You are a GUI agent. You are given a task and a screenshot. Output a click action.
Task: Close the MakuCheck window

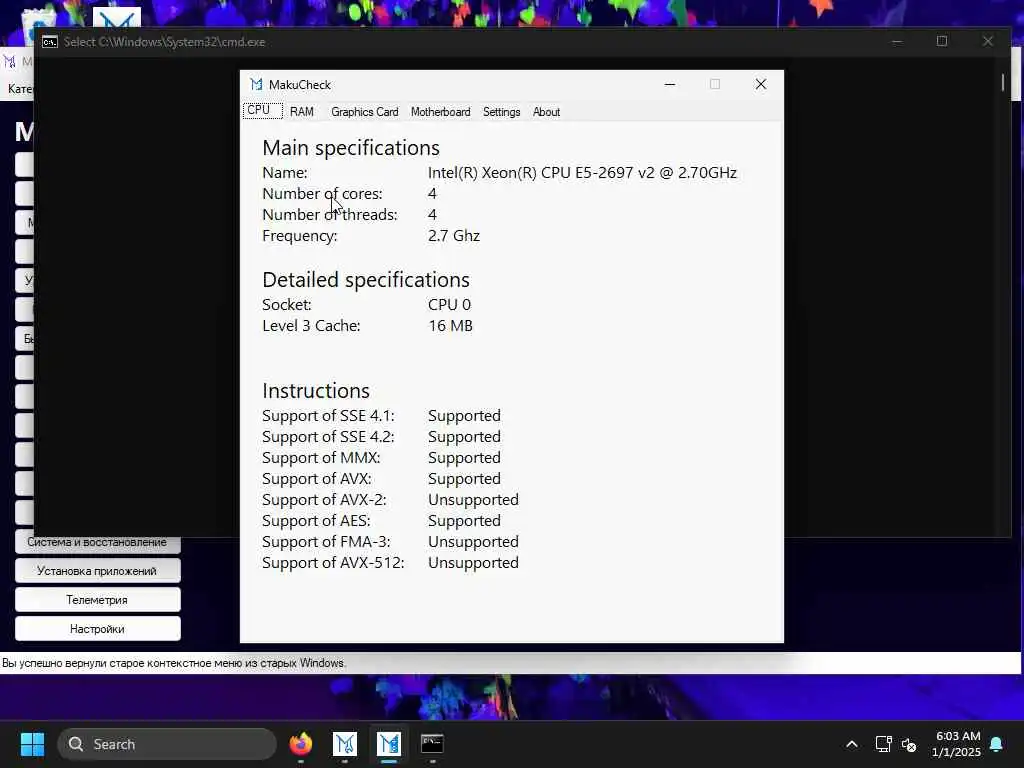pyautogui.click(x=760, y=84)
